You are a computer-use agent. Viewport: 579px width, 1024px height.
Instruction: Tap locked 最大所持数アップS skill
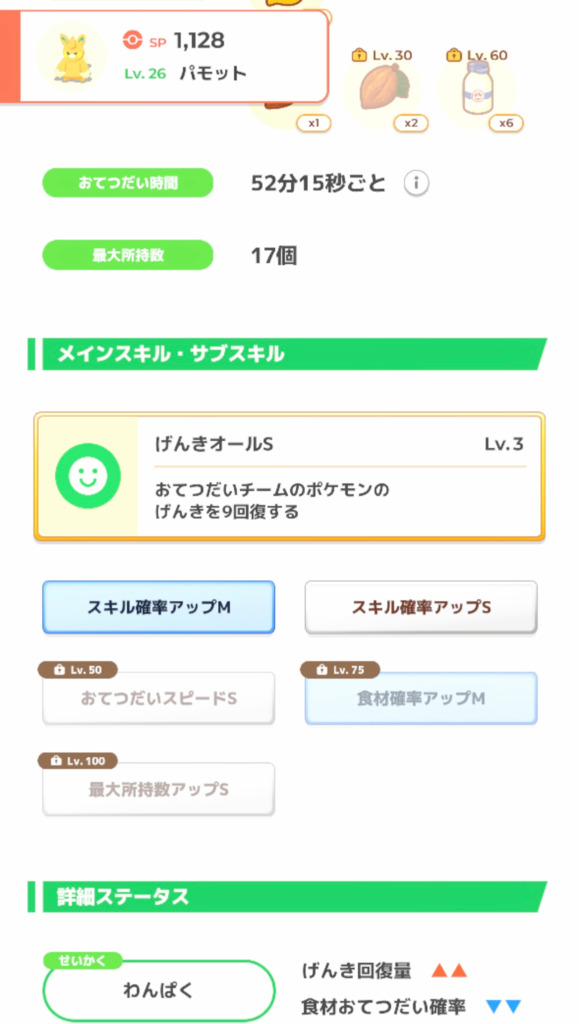click(x=159, y=789)
